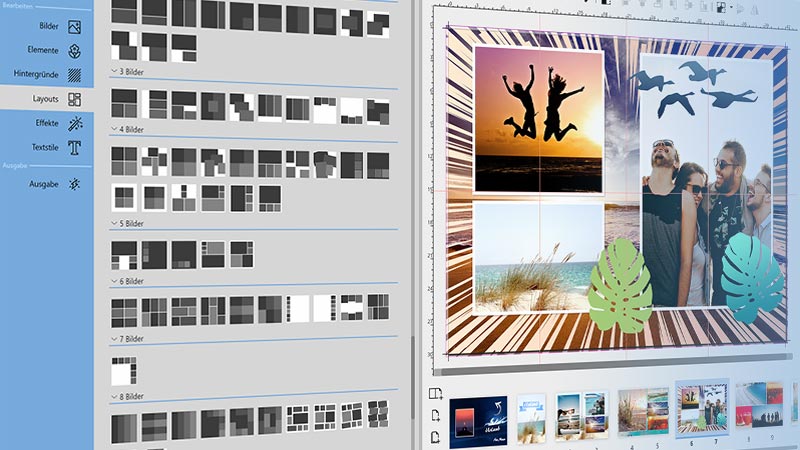Collapse the 5 Bilder section
This screenshot has height=450, width=800.
tap(113, 223)
